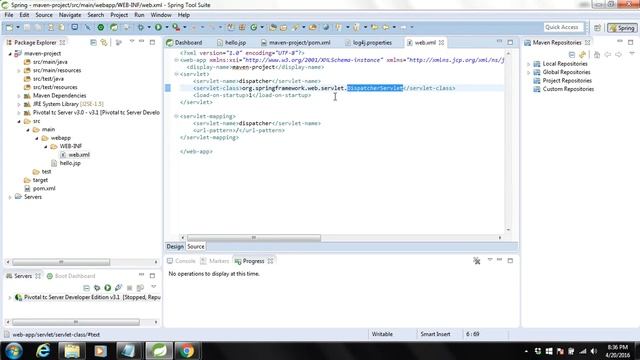
Task: Click the Profile server icon in Servers view
Action: 118,288
